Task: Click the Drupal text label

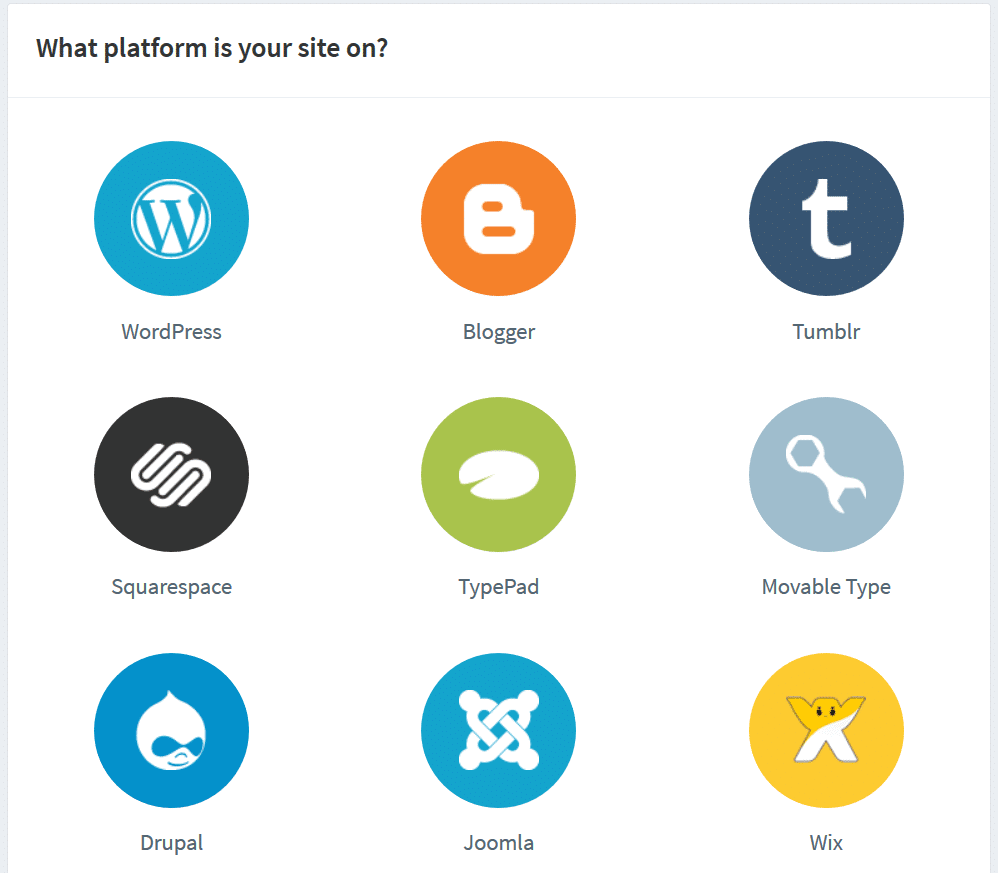Action: 171,843
